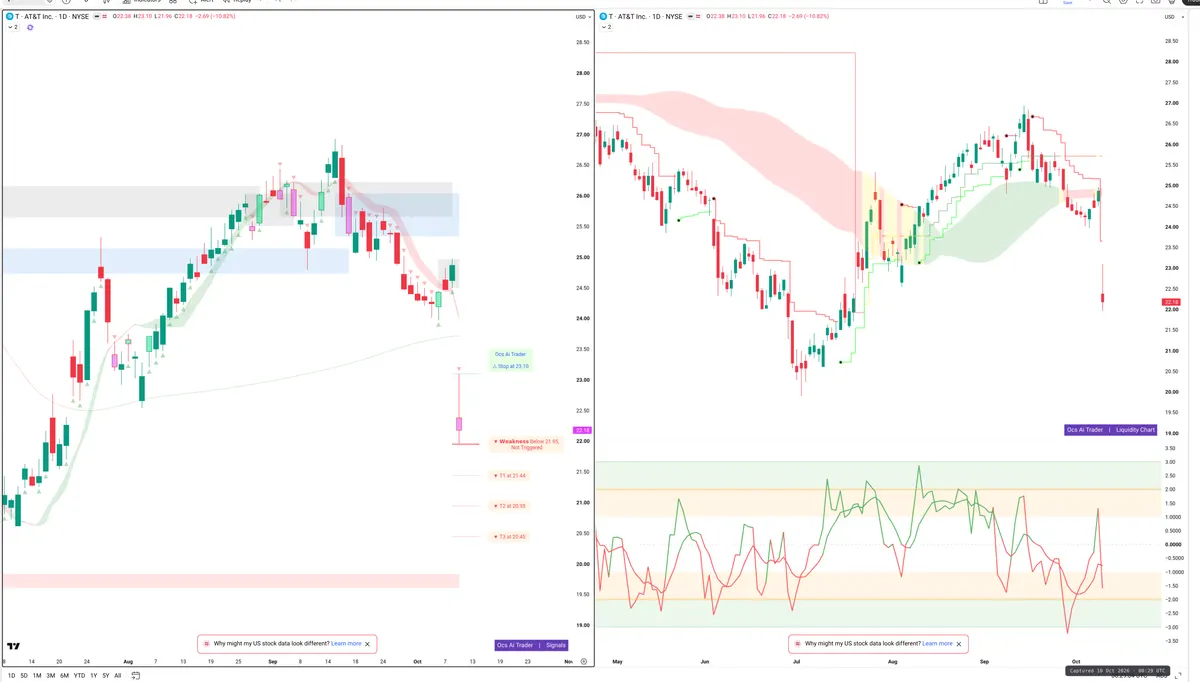
Task: Click the 'May' date label on right chart axis
Action: (x=617, y=662)
